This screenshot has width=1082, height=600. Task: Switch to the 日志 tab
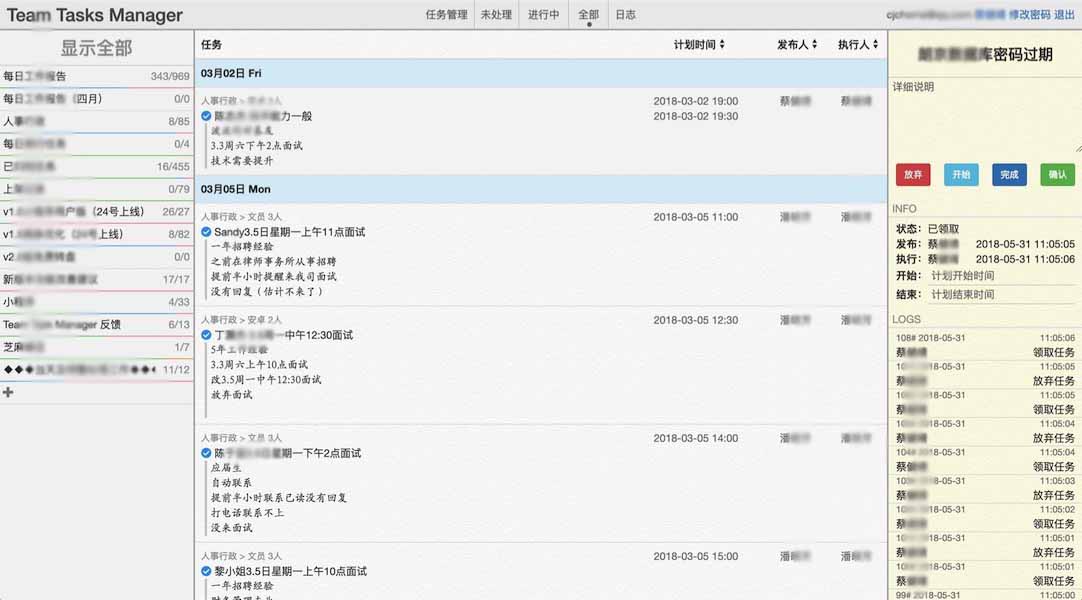point(625,15)
